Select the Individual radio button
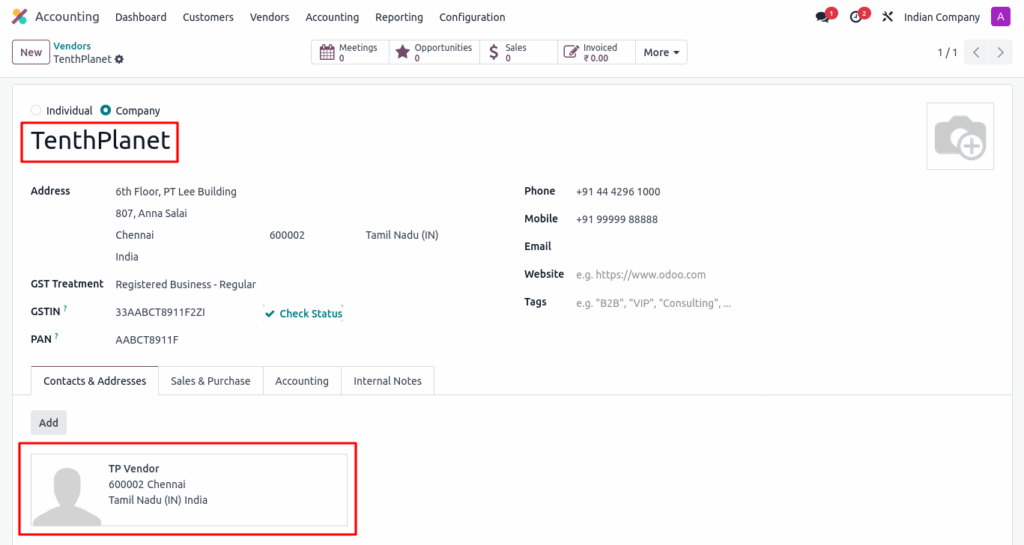Viewport: 1024px width, 545px height. [x=36, y=110]
